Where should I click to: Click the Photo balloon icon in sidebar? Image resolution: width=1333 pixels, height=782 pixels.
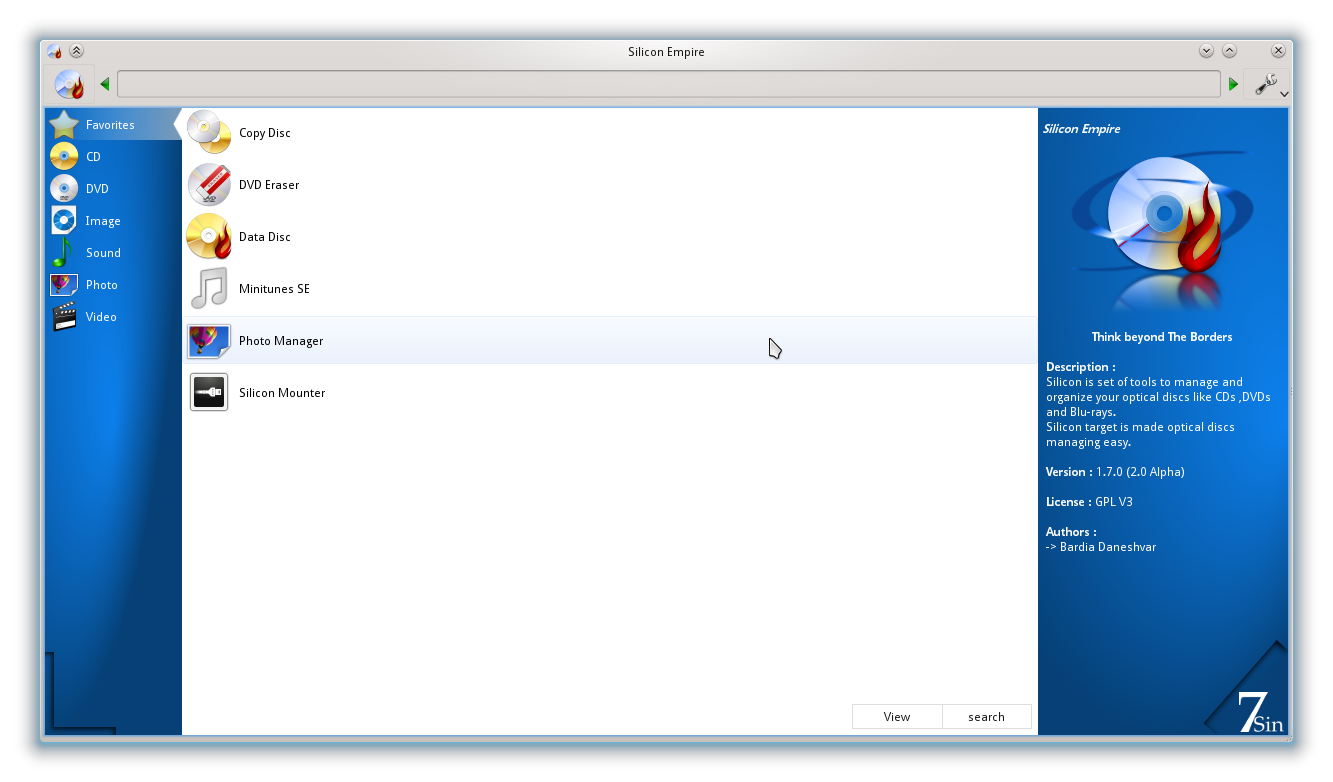[64, 285]
